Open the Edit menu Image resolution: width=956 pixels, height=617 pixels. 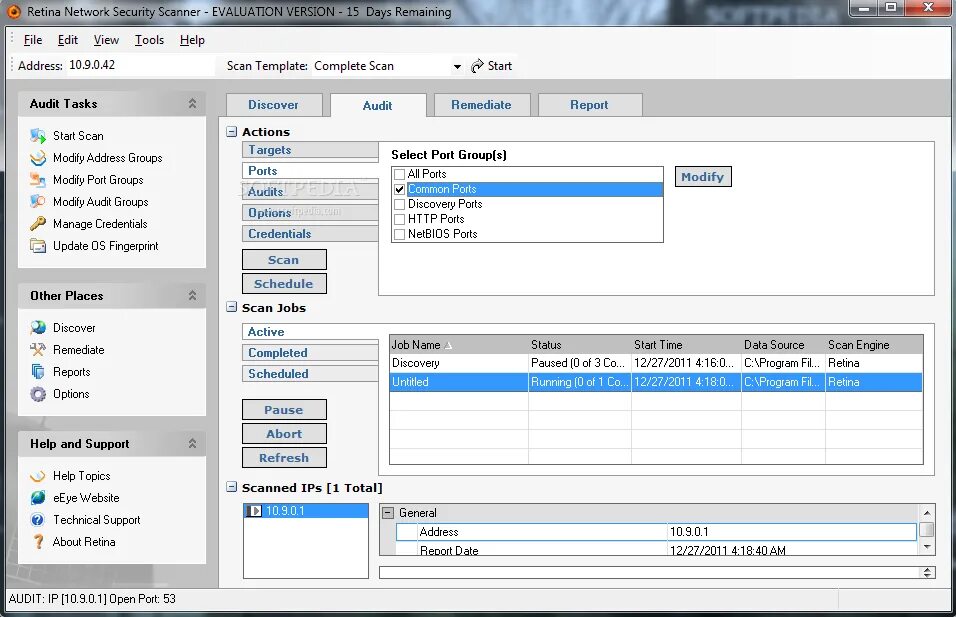click(x=68, y=40)
